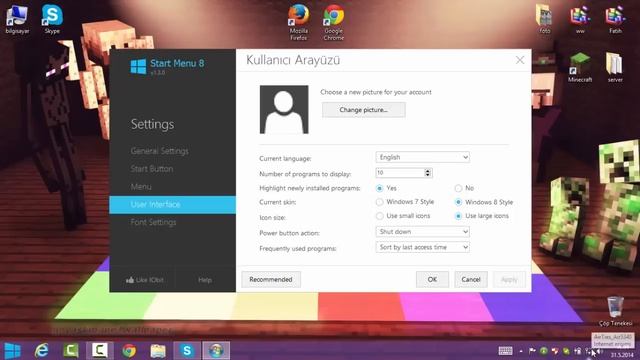Open Font Settings section
Screen dimensions: 640x360
click(153, 222)
